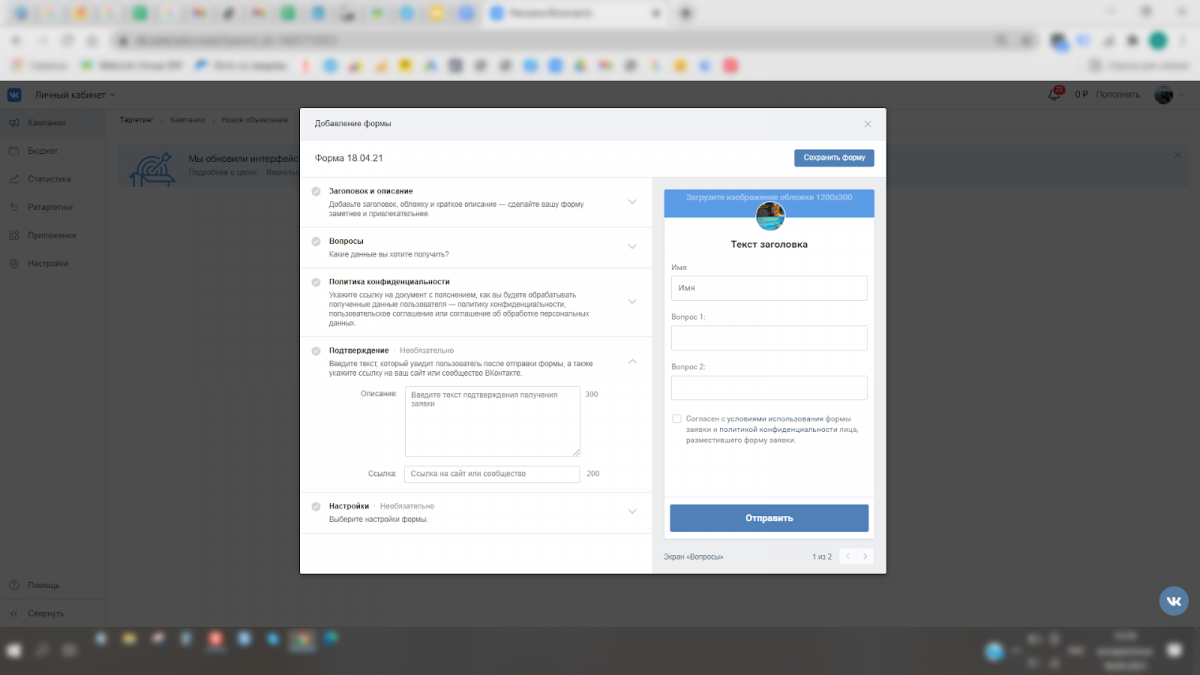
Task: Click the Приложения grid icon in the sidebar
Action: click(14, 235)
